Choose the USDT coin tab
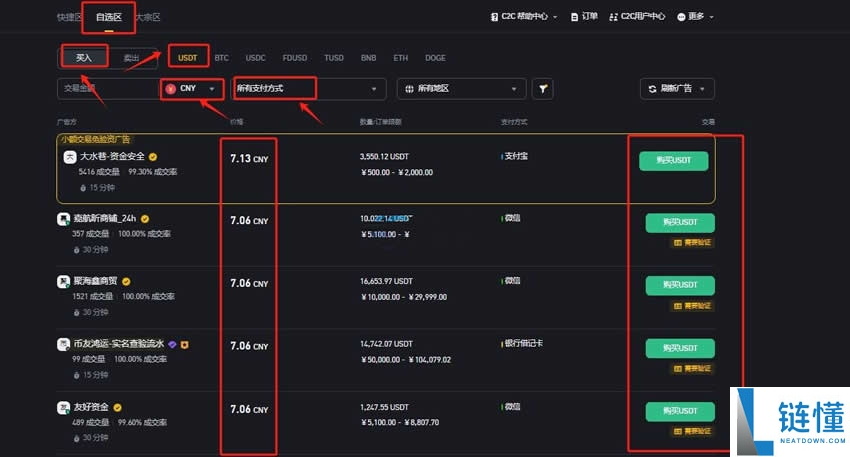 click(188, 57)
